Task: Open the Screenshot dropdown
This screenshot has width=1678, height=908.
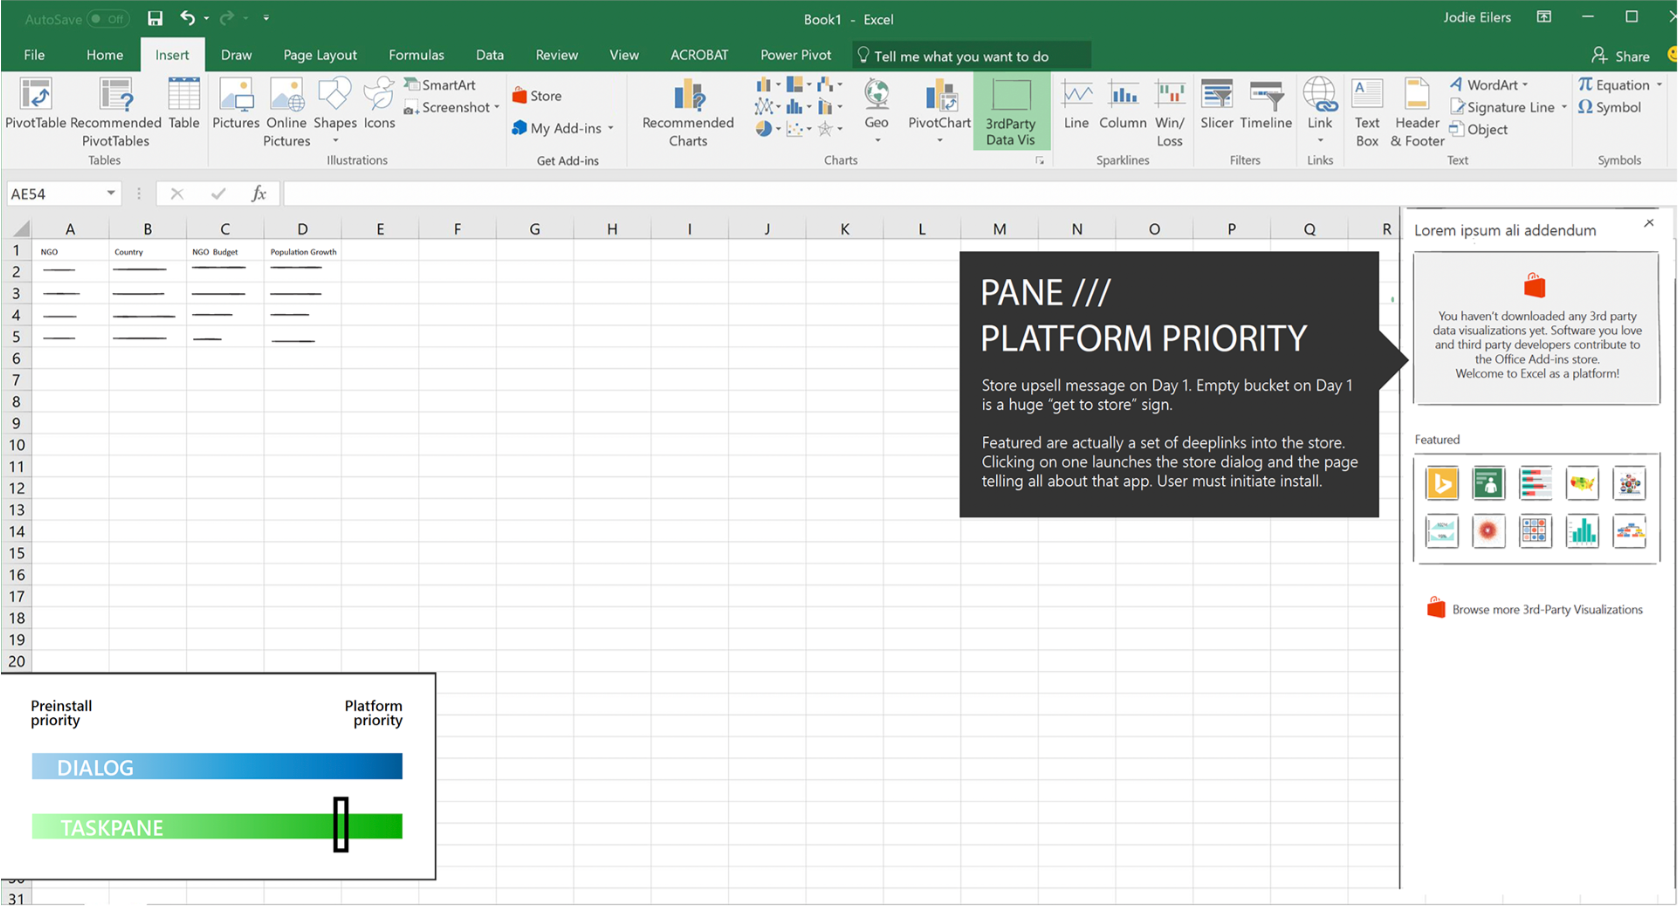Action: coord(497,107)
